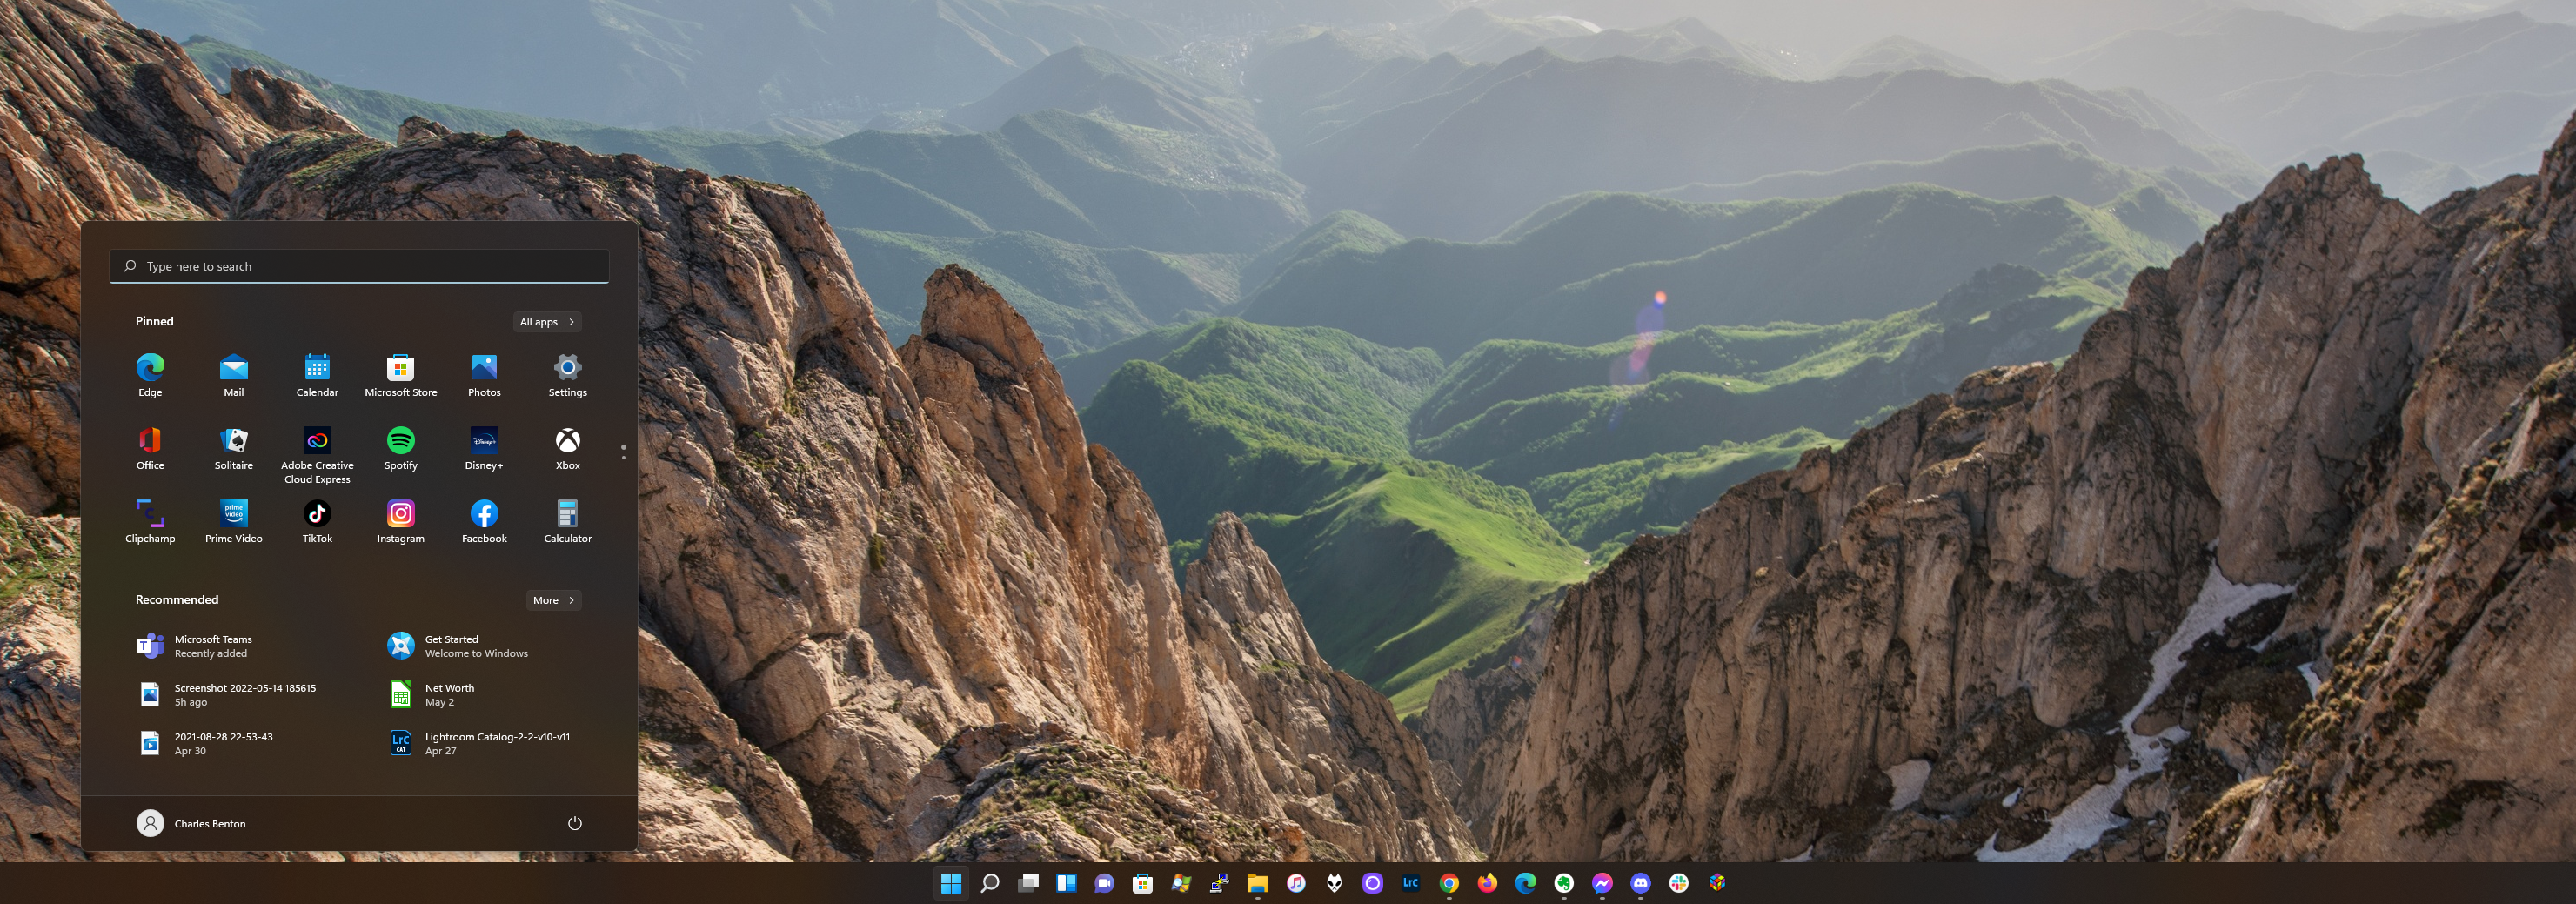Go to next pinned apps page dots
2576x904 pixels.
[x=623, y=452]
